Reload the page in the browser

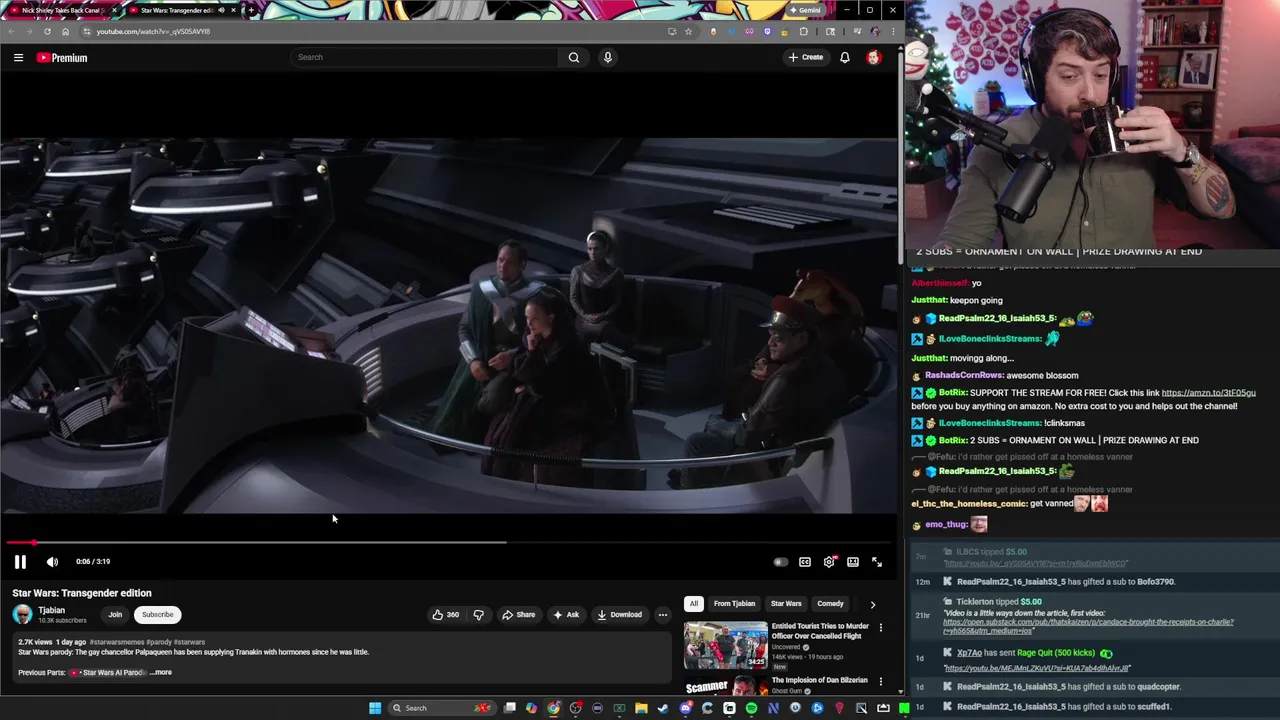[x=47, y=31]
